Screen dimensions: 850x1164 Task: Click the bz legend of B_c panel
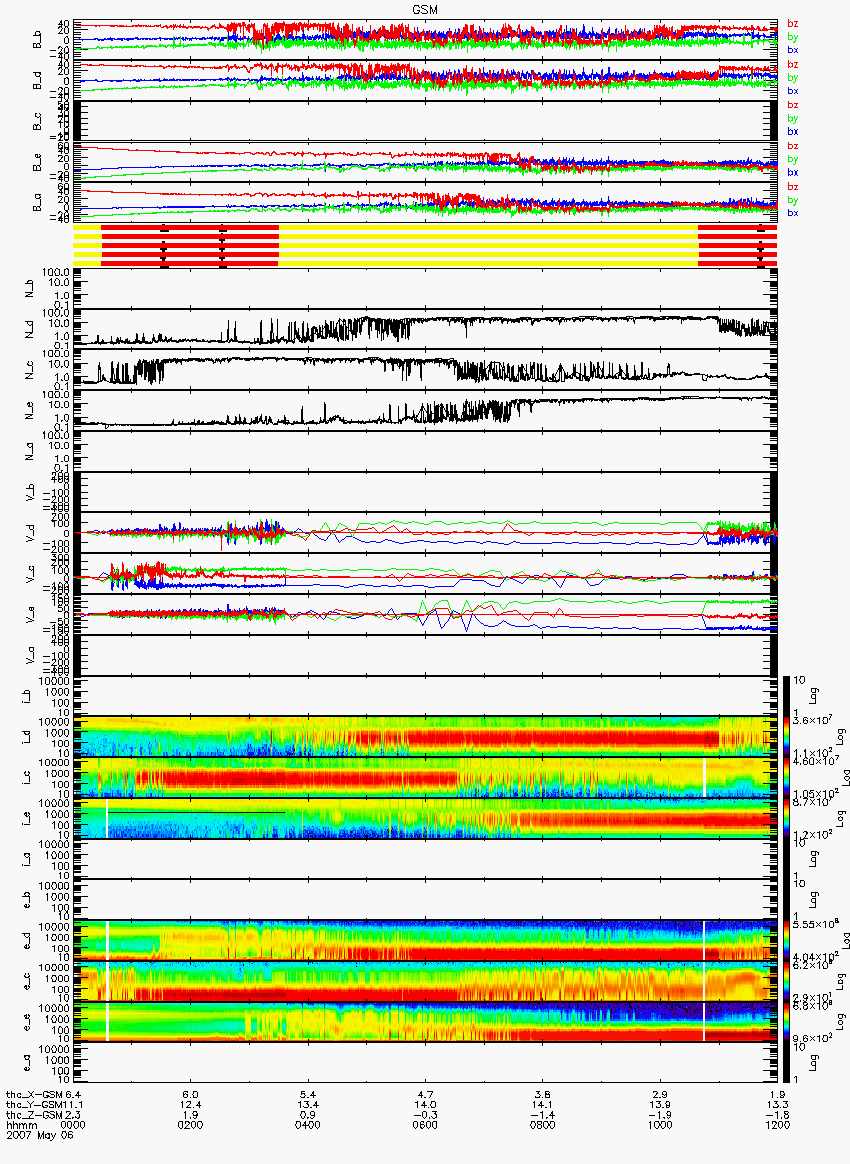pyautogui.click(x=793, y=105)
